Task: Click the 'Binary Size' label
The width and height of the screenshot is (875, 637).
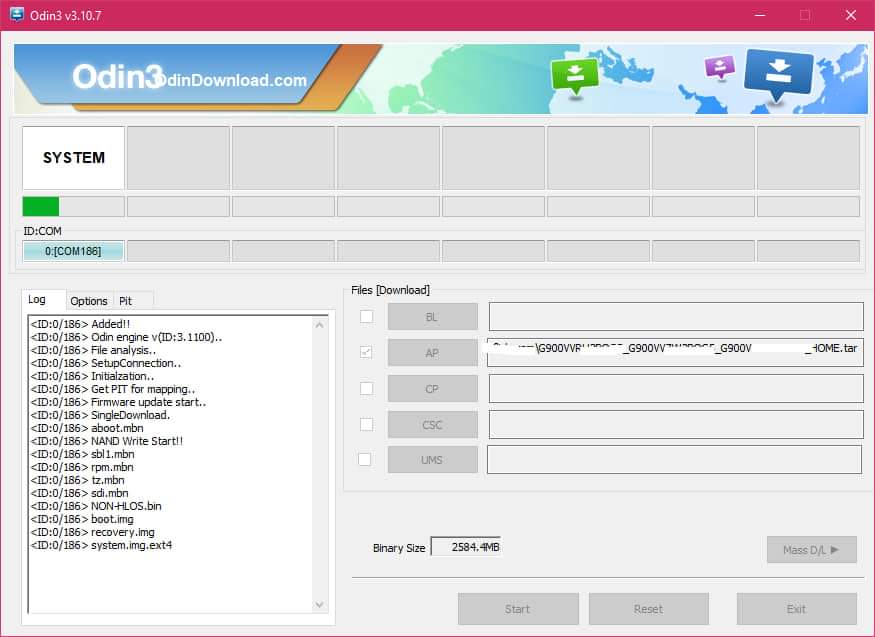Action: tap(399, 548)
